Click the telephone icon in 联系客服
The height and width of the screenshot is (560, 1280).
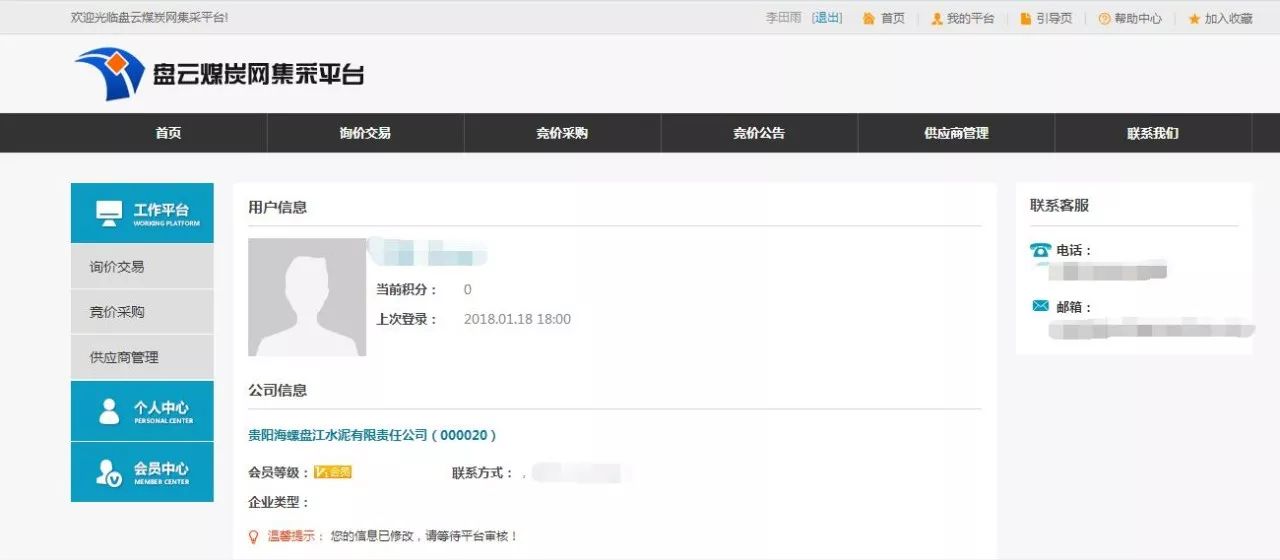pyautogui.click(x=1040, y=250)
